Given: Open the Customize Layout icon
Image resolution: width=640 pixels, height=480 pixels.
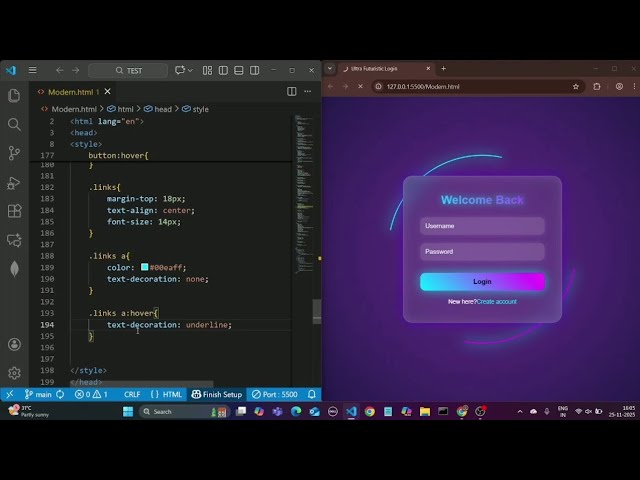Looking at the screenshot, I should click(x=207, y=70).
